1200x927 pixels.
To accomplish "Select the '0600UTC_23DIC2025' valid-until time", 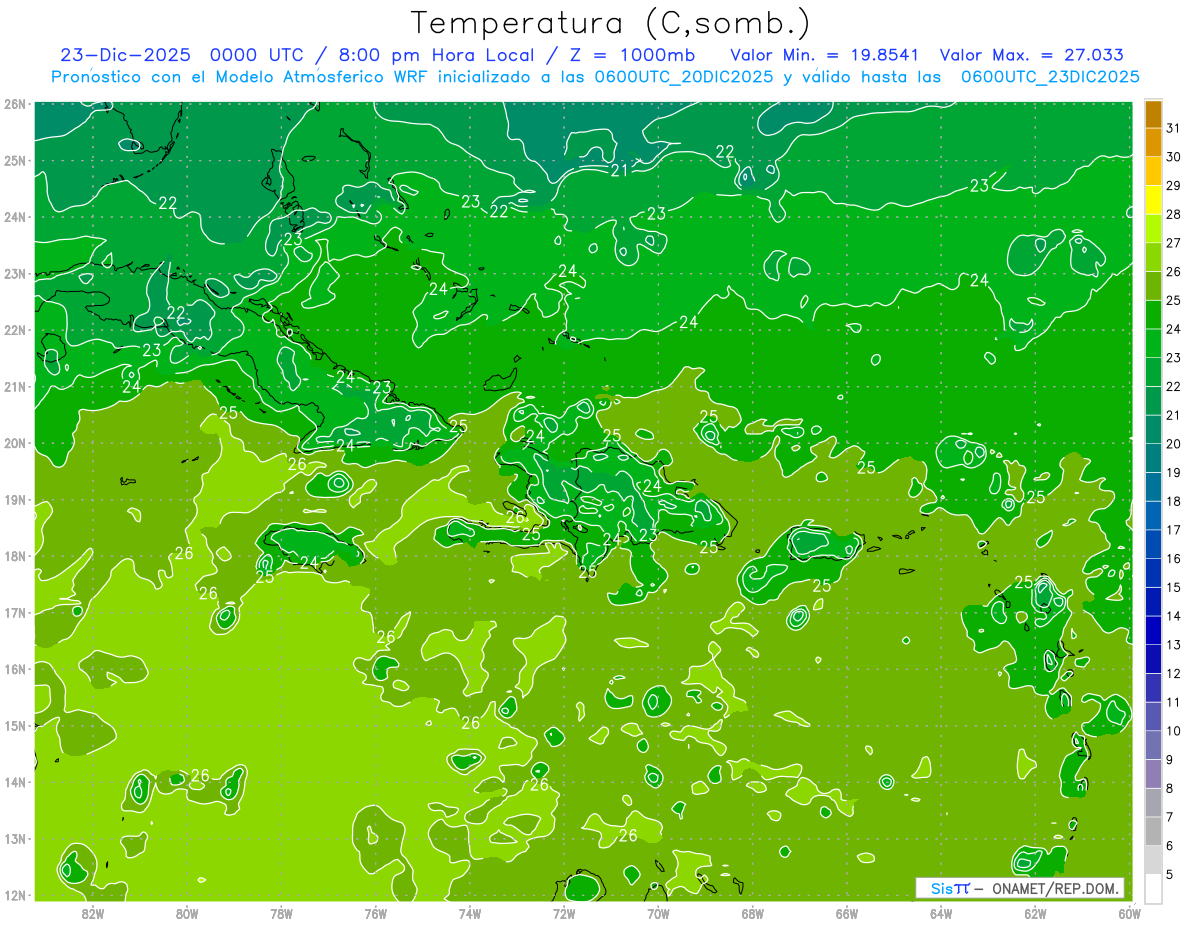I will (x=1050, y=77).
